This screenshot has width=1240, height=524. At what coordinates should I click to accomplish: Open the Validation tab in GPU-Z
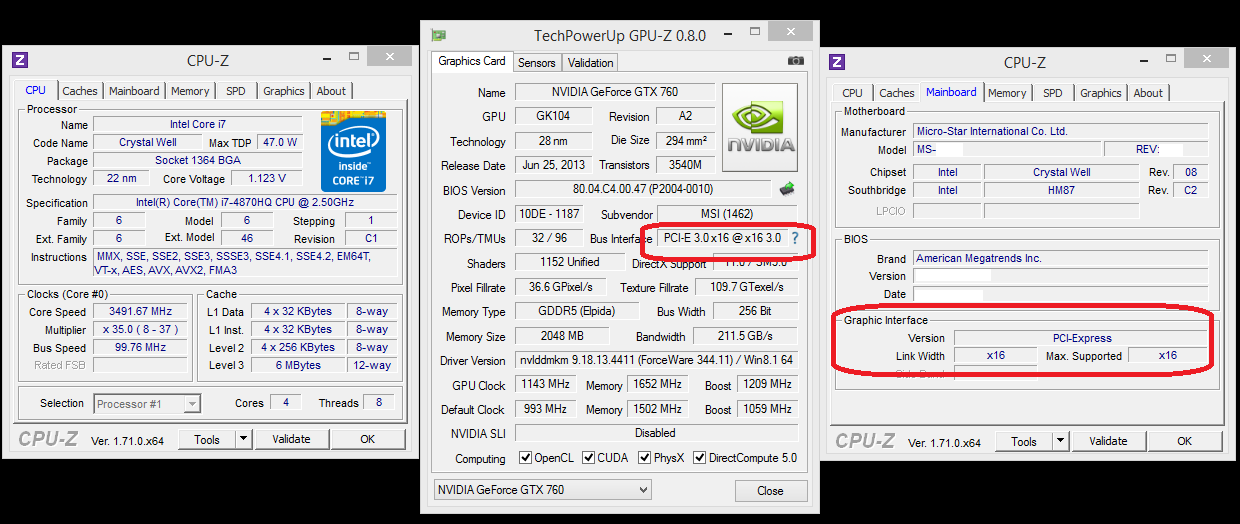(x=591, y=63)
